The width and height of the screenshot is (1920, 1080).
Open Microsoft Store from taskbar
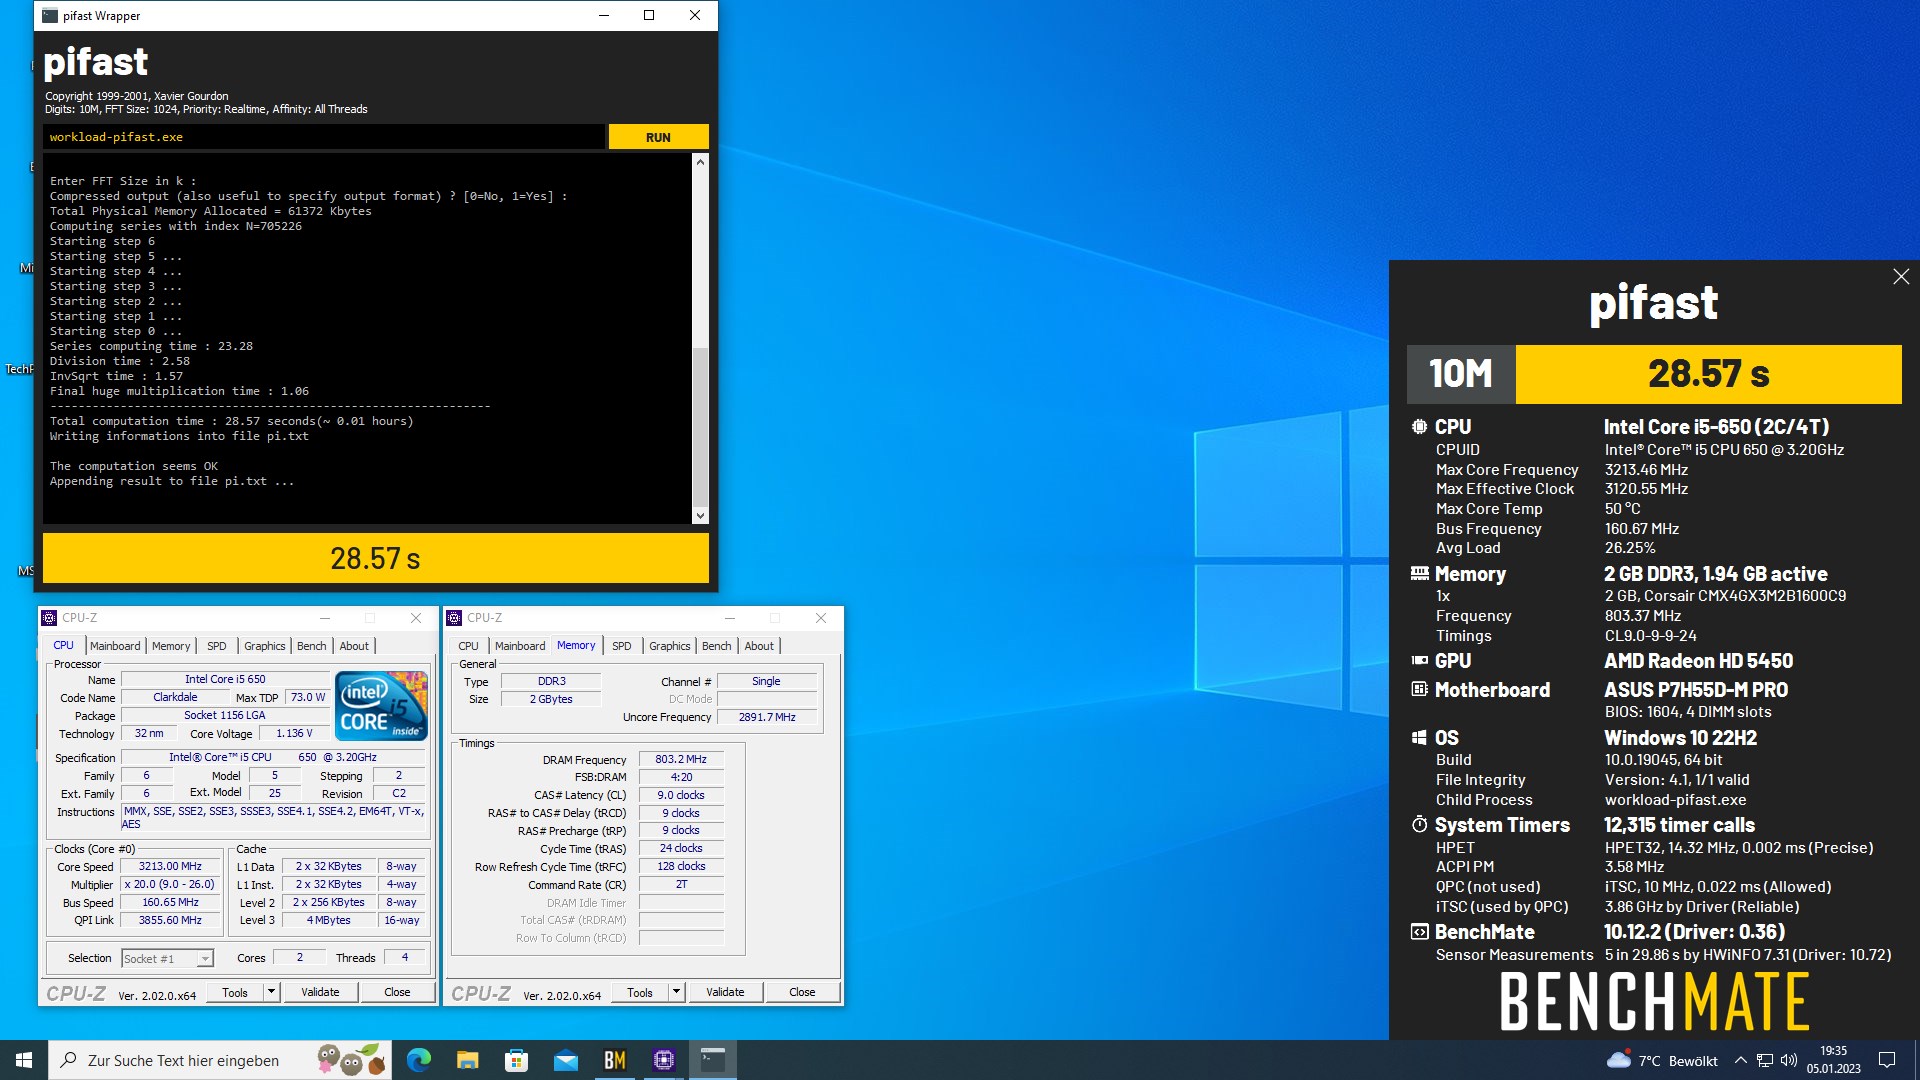516,1060
